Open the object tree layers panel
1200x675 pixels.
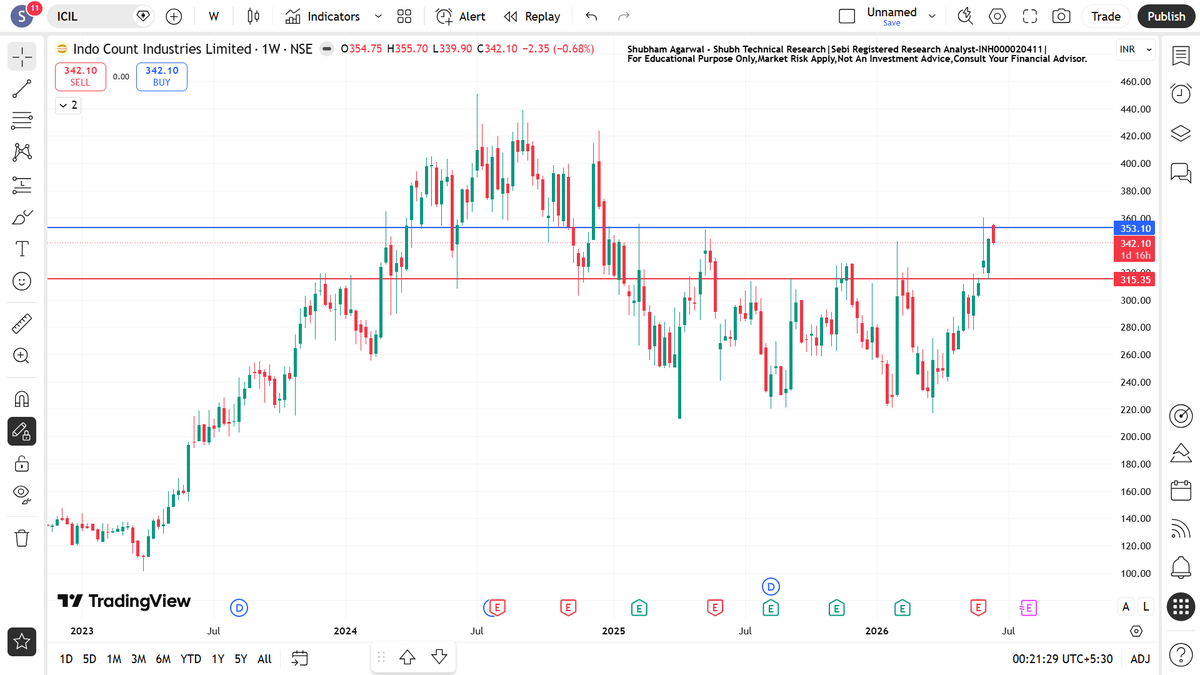[1180, 133]
